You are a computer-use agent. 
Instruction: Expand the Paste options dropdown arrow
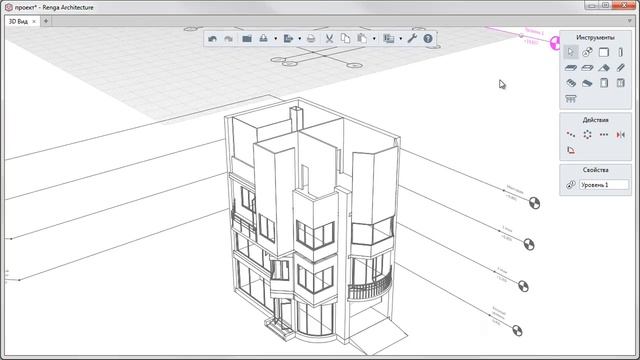pos(374,39)
